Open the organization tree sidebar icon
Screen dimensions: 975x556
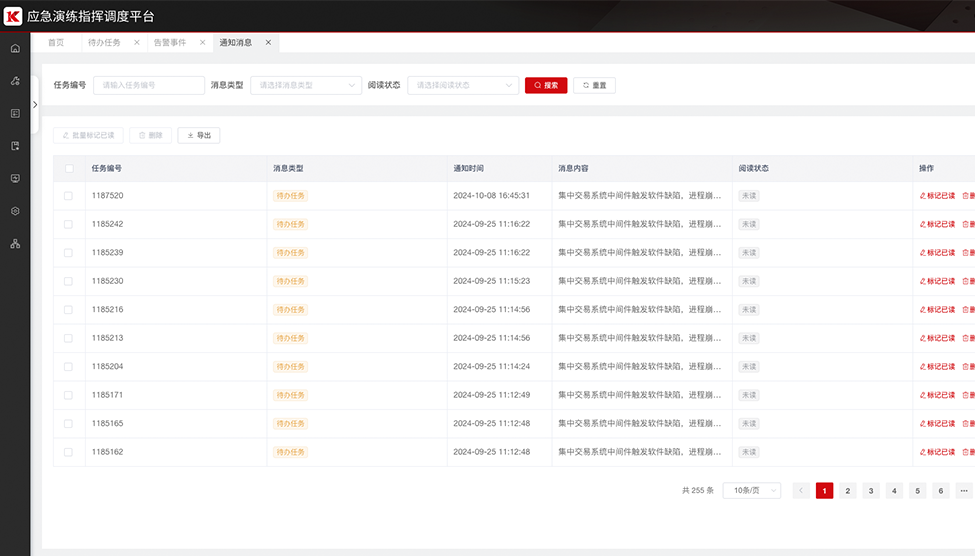click(15, 243)
